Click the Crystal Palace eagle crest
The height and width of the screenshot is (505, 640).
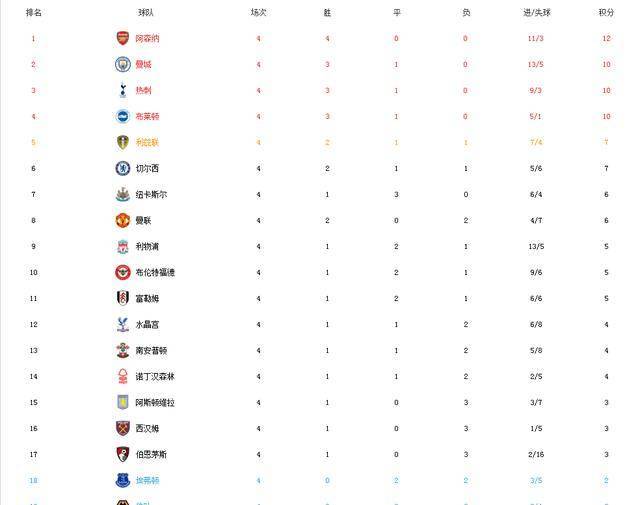(x=123, y=325)
